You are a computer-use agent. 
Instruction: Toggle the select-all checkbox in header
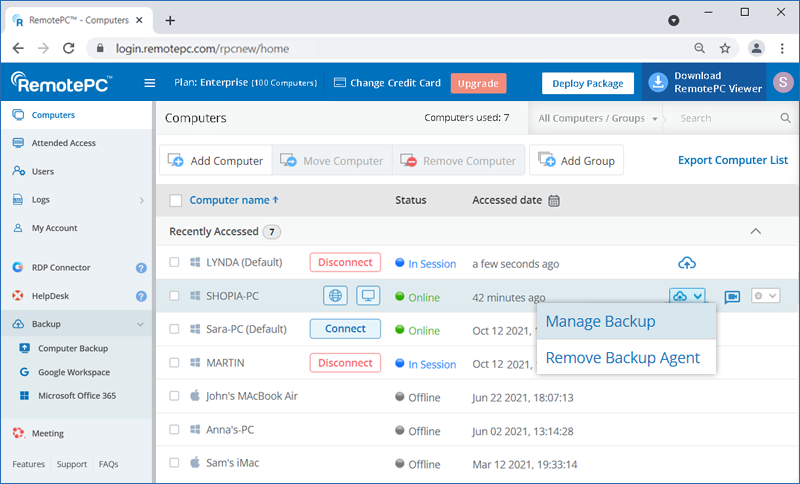click(x=176, y=200)
